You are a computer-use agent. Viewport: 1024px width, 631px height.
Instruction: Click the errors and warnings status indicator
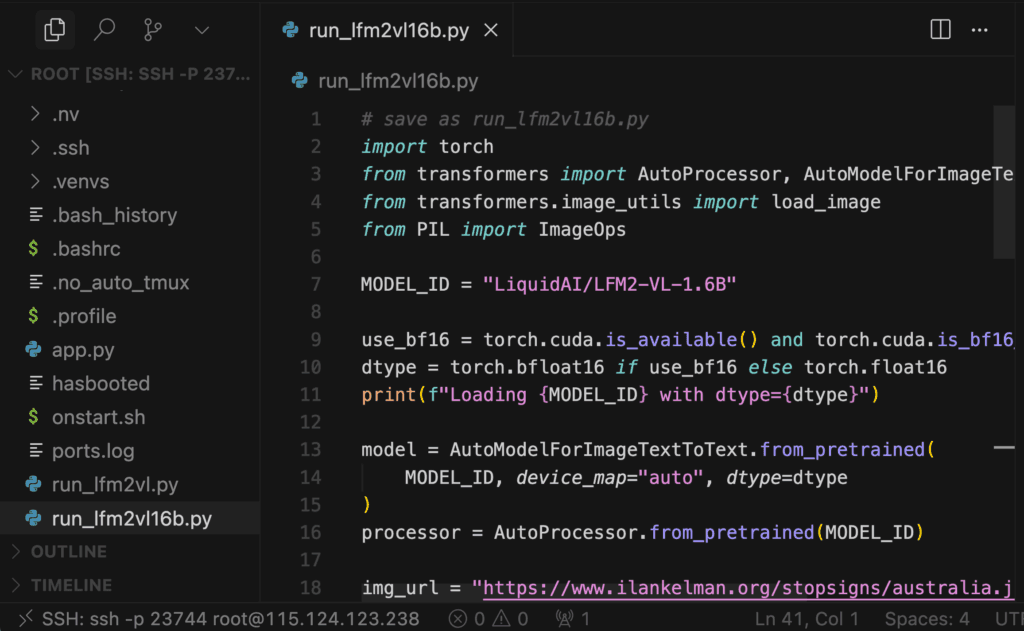point(501,619)
